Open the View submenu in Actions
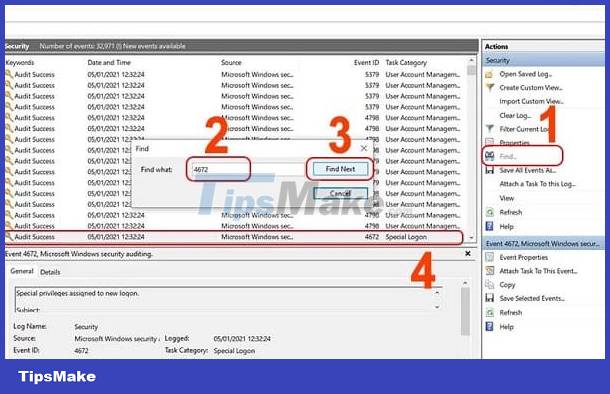The image size is (610, 394). 507,198
